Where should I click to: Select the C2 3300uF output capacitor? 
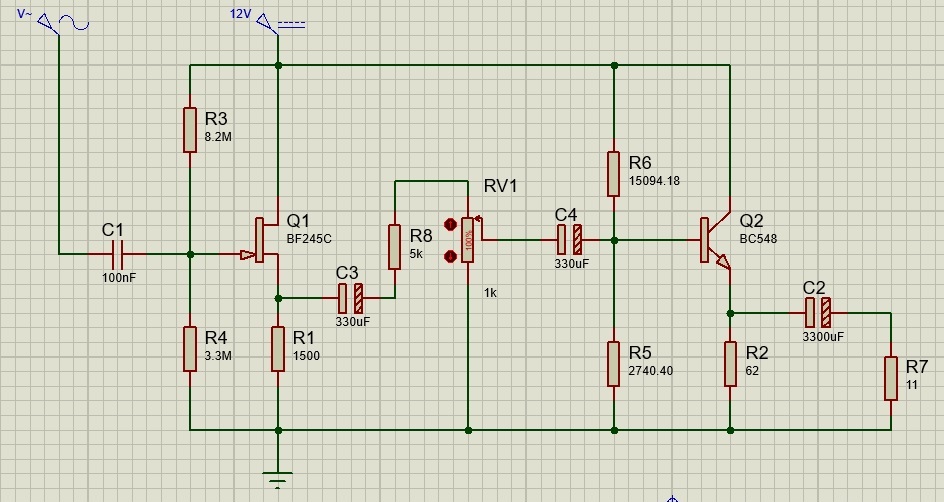pos(818,313)
